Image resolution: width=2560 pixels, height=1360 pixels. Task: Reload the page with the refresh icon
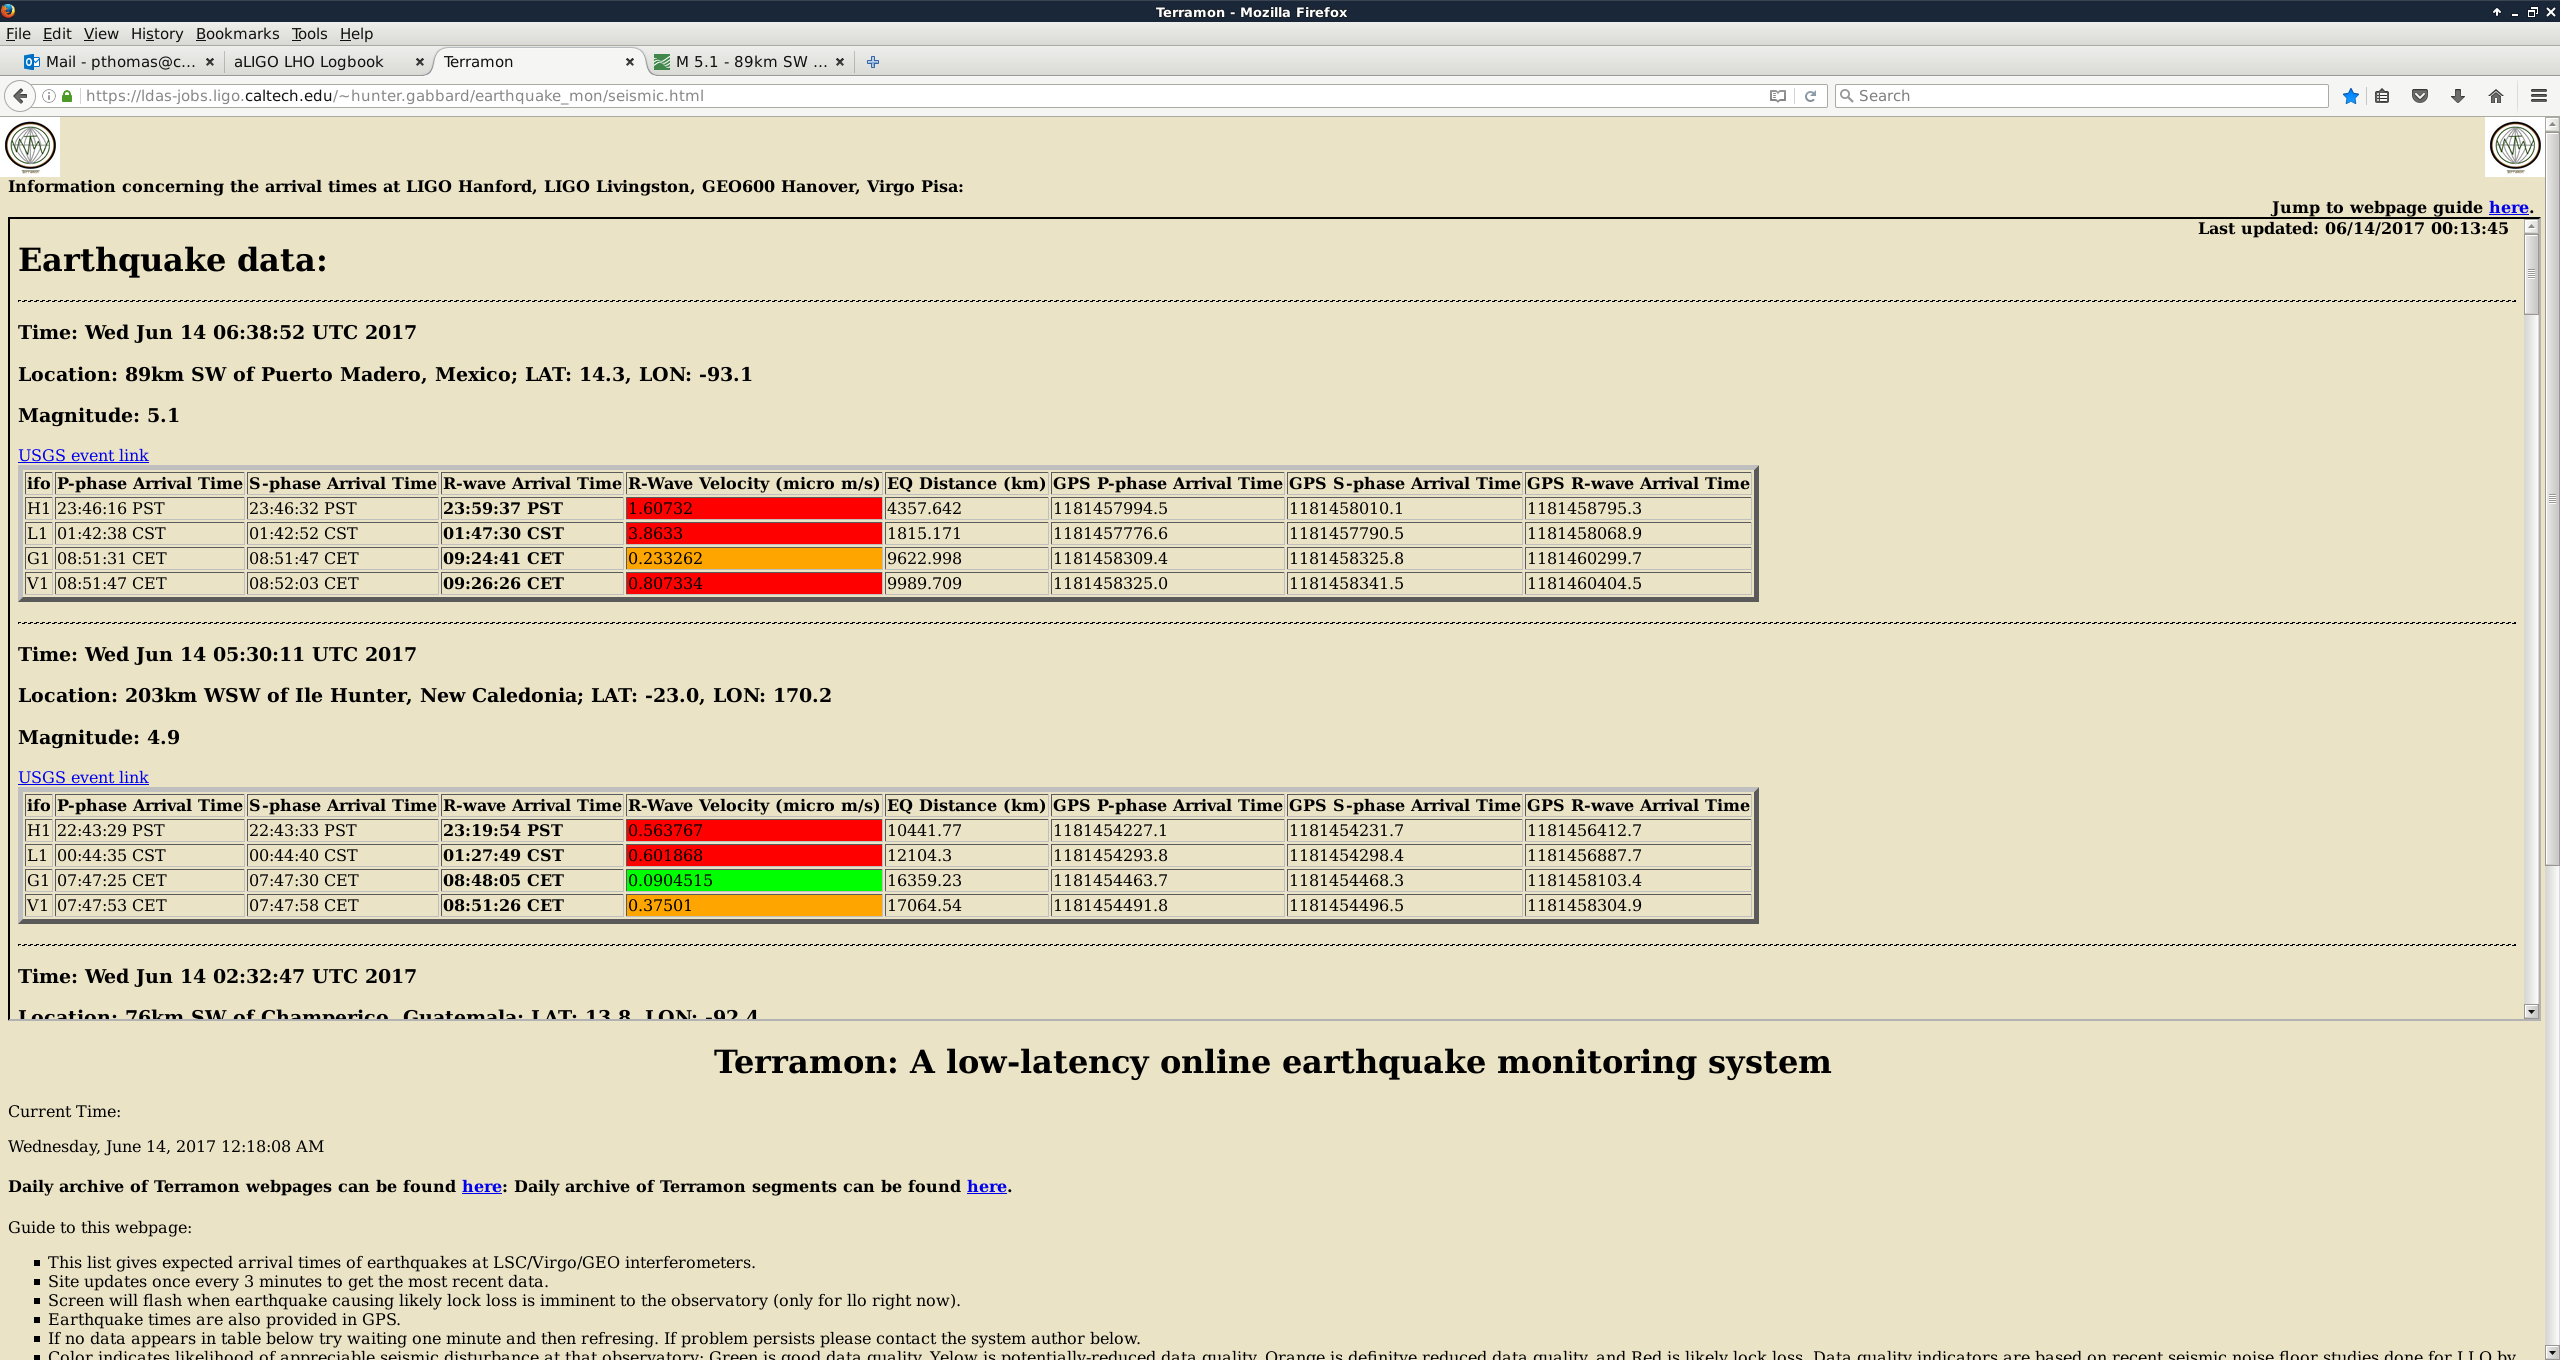click(x=1810, y=96)
